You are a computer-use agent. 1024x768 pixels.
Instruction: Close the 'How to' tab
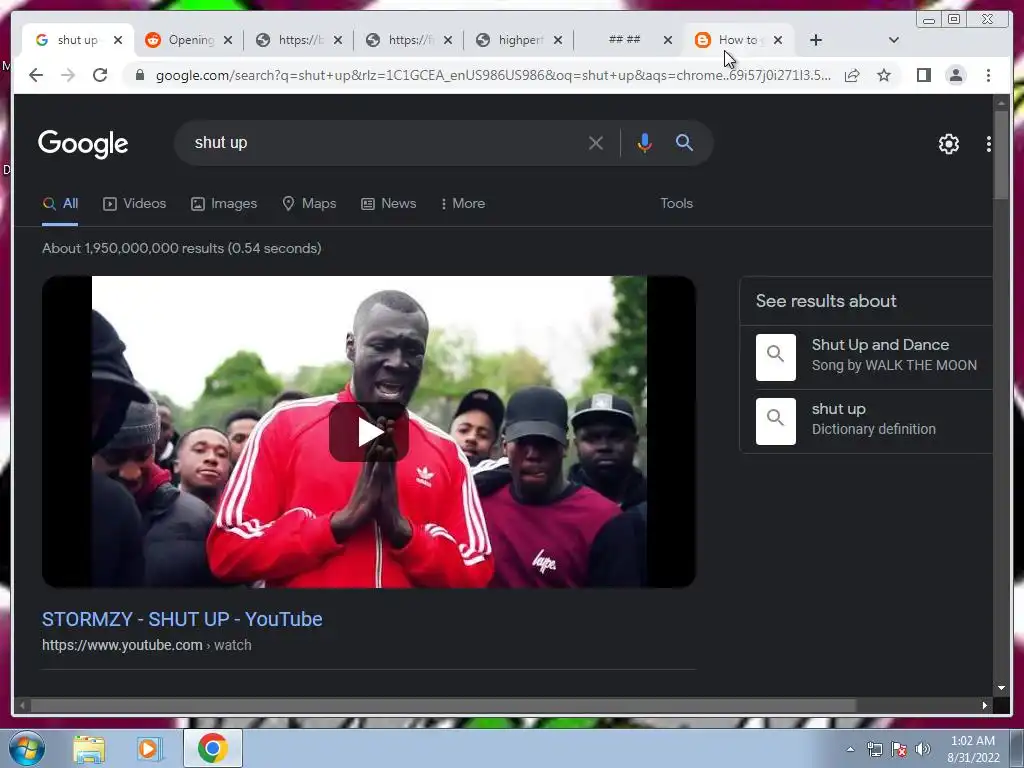point(778,40)
